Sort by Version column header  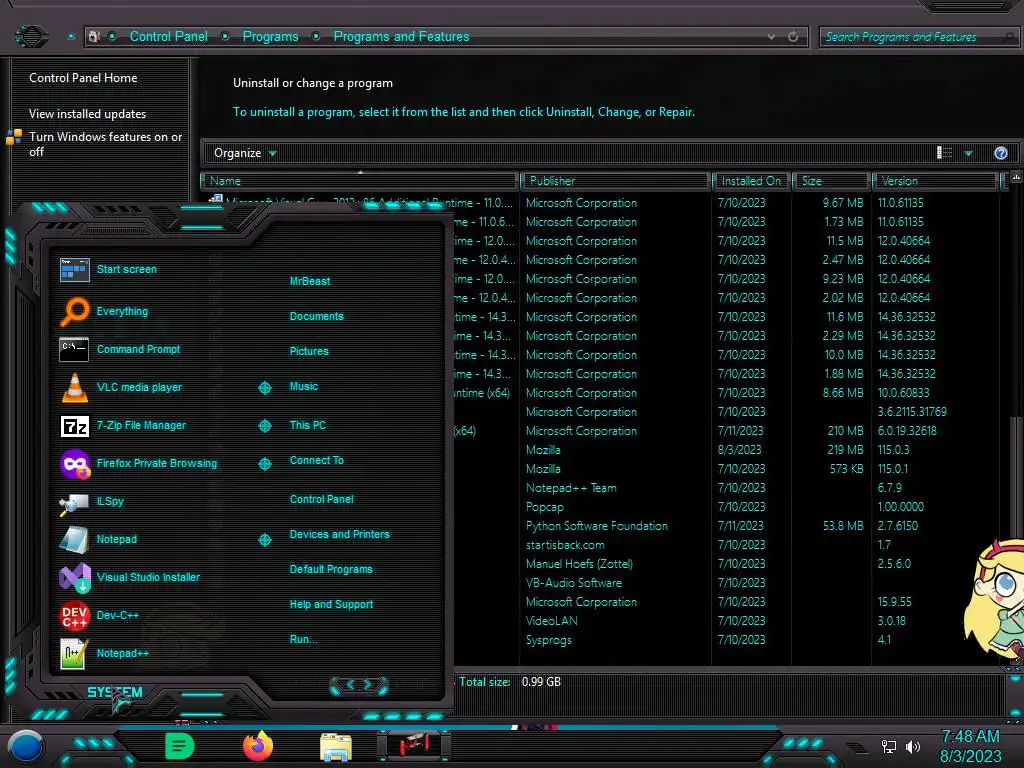coord(936,181)
